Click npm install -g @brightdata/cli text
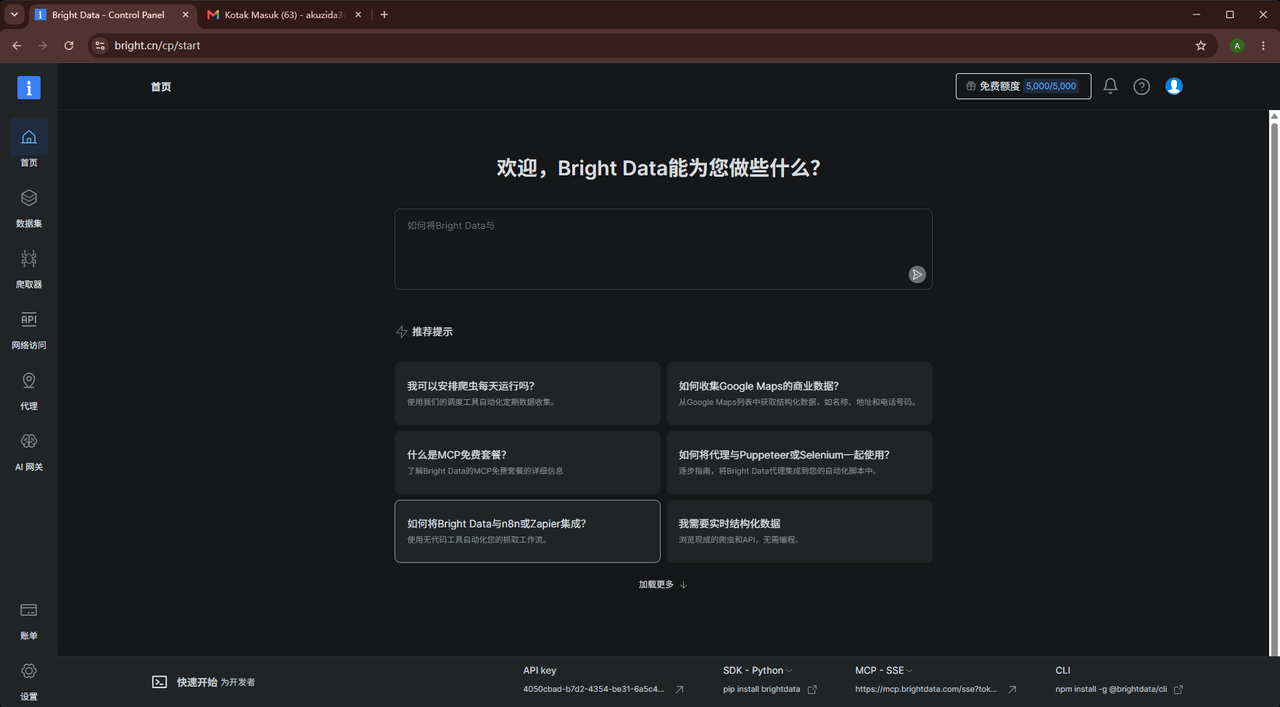This screenshot has height=707, width=1280. pyautogui.click(x=1111, y=689)
